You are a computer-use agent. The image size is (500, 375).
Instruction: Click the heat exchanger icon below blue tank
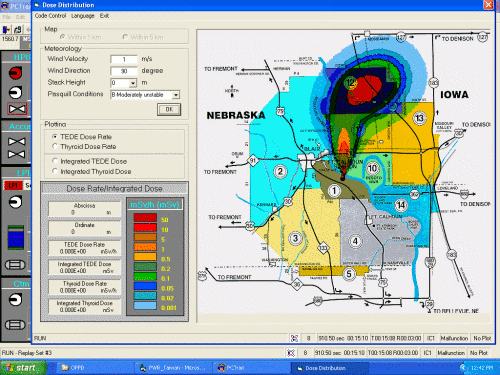(x=15, y=265)
